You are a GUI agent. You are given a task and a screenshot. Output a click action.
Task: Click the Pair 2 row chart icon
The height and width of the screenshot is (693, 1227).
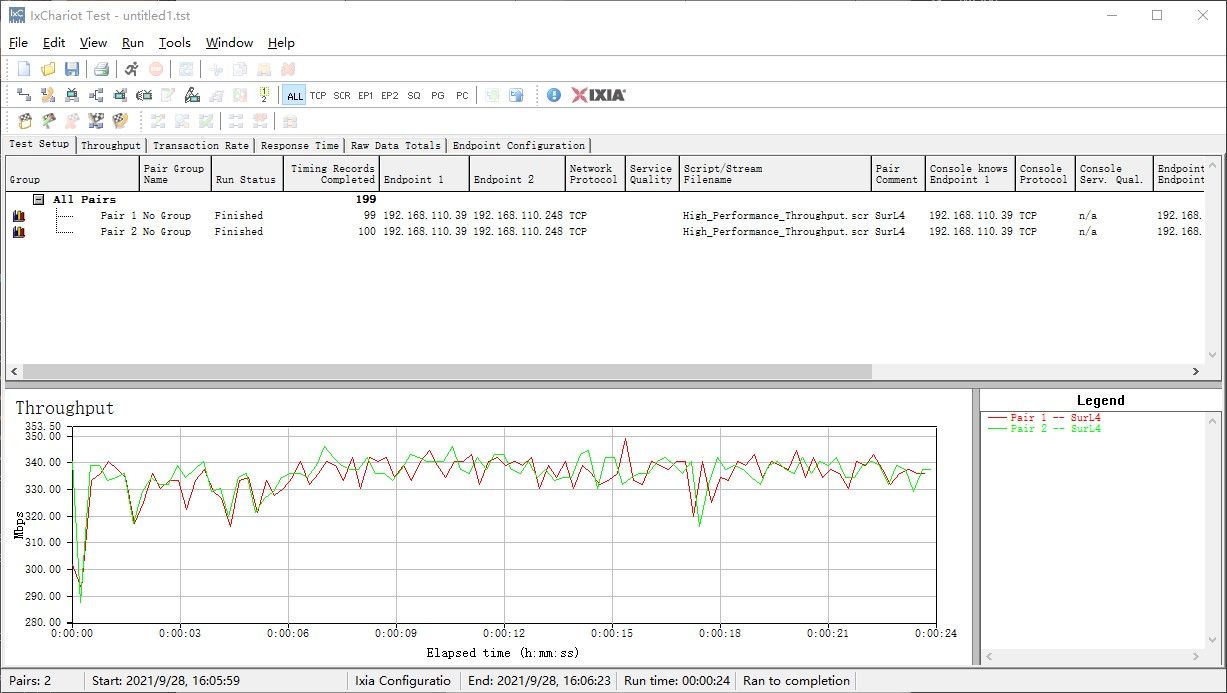click(x=19, y=232)
